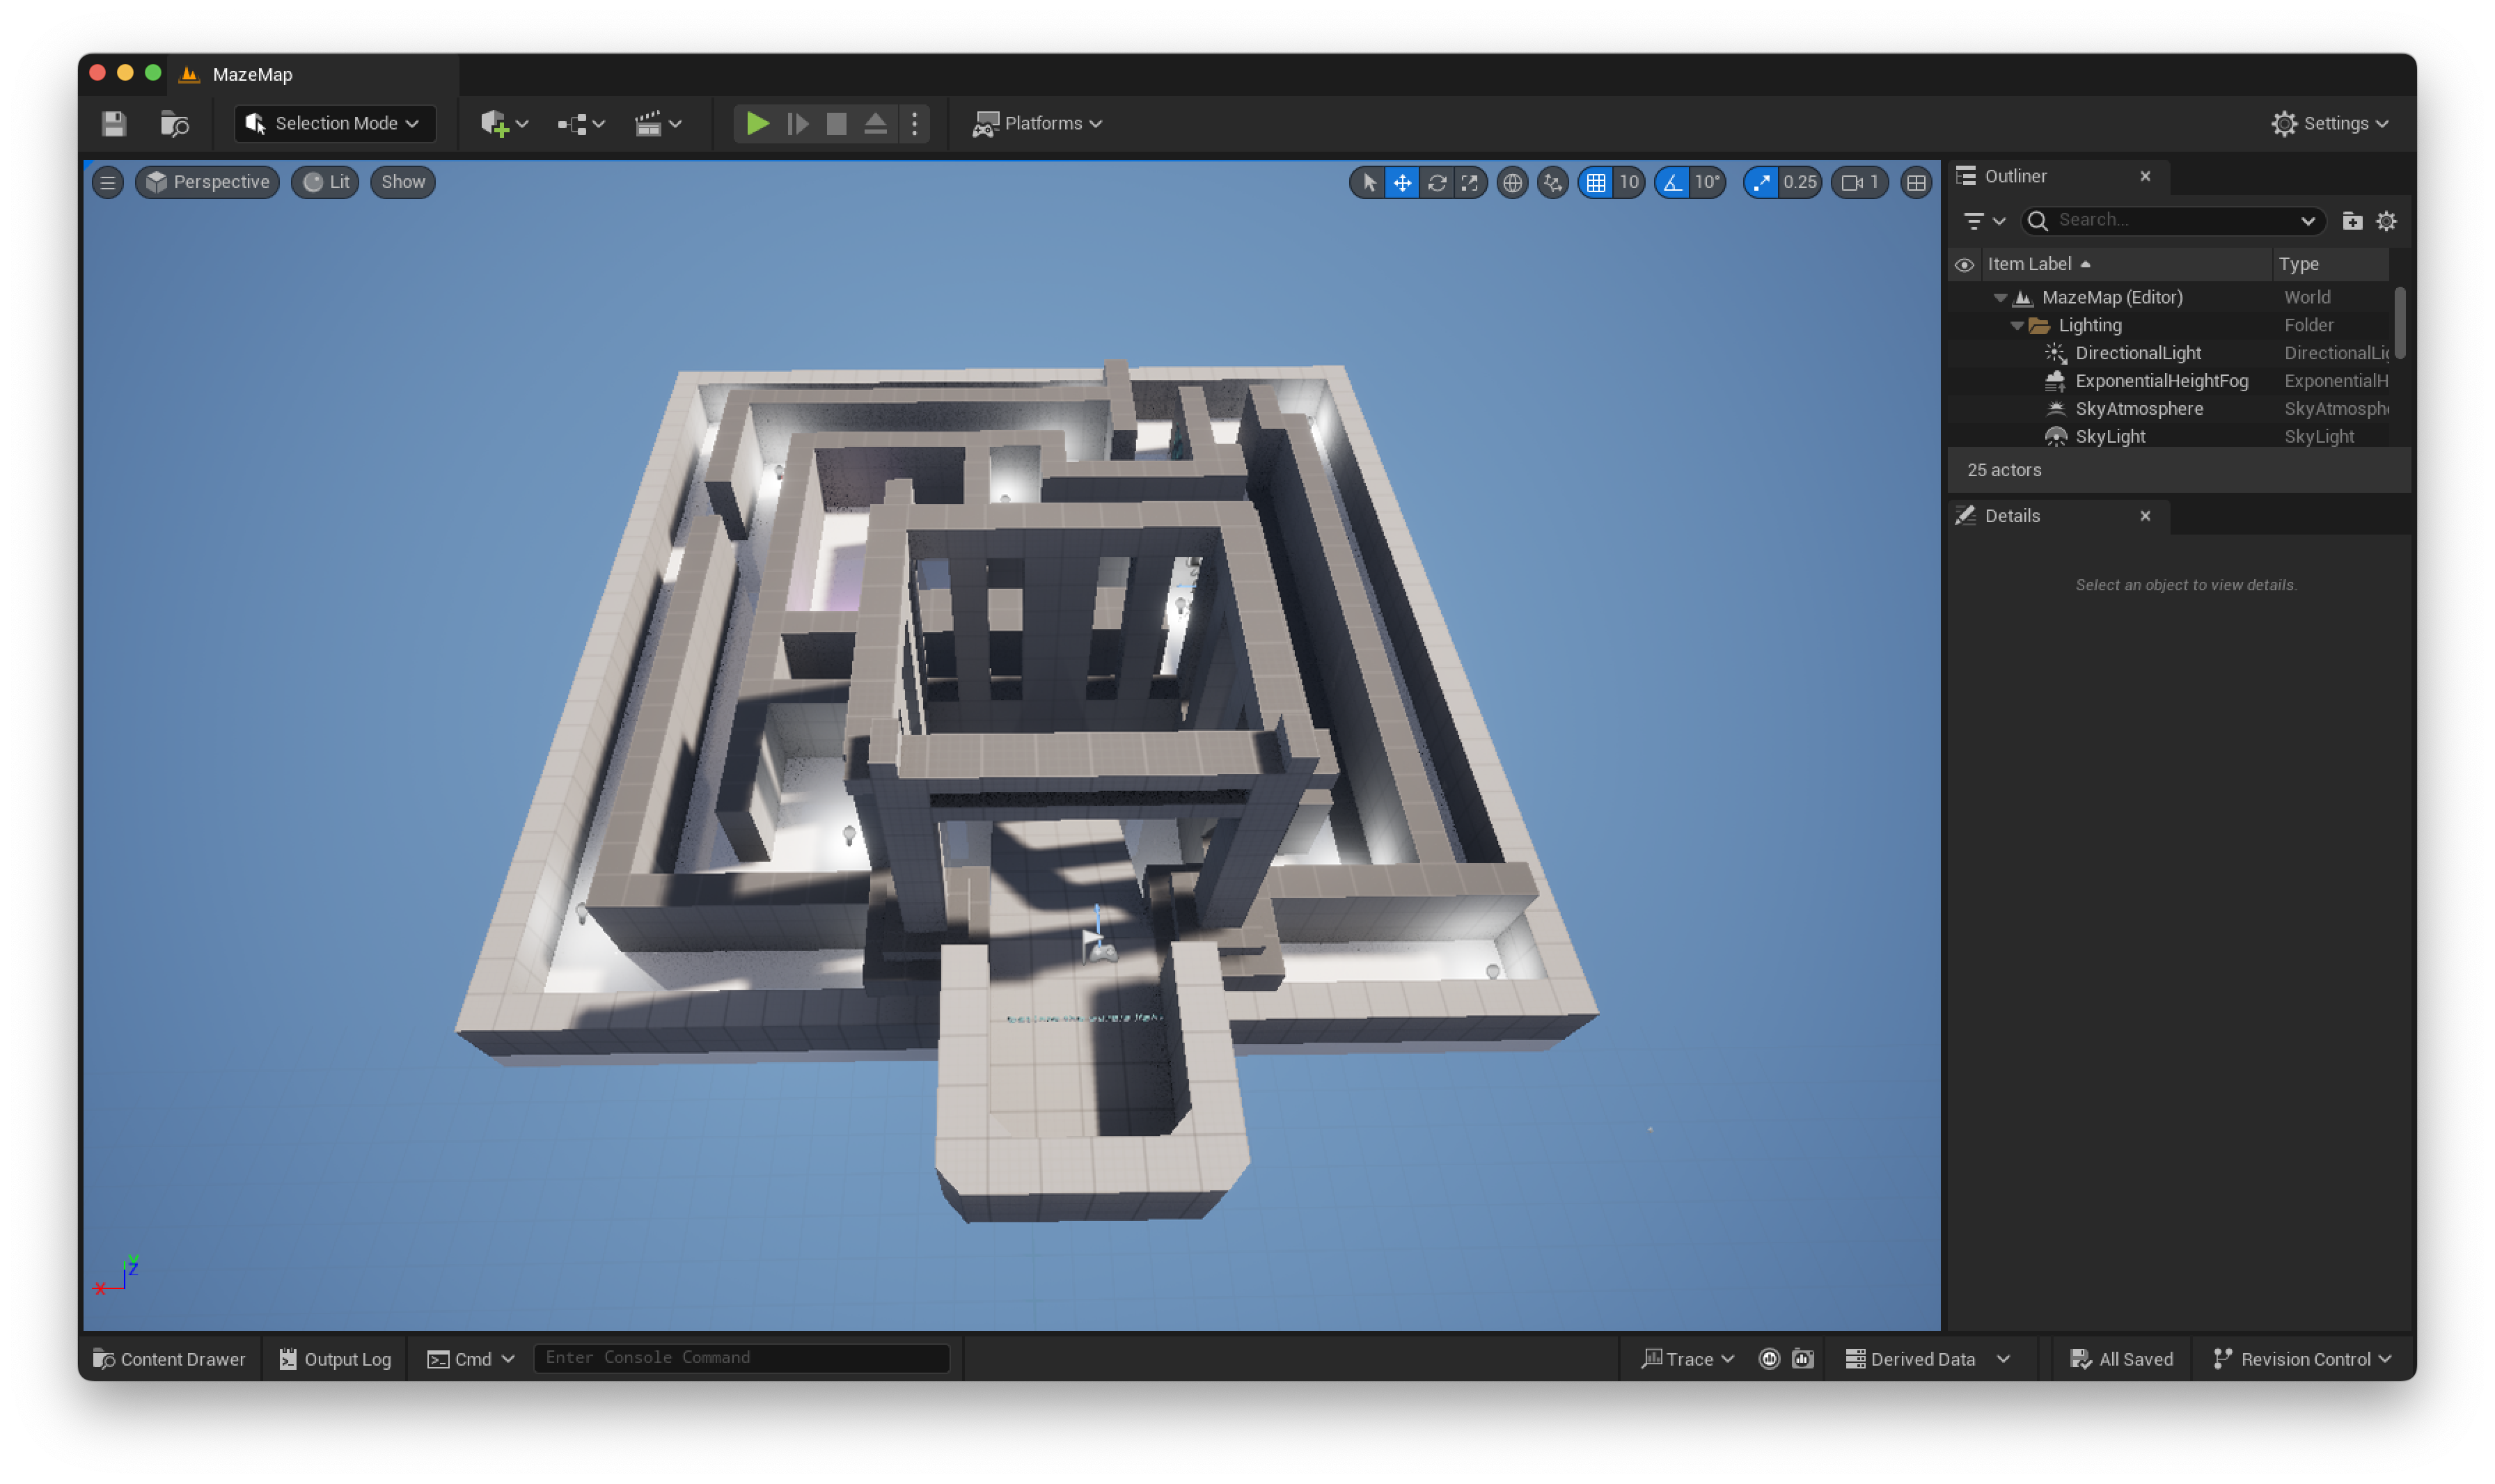Open the Selection Mode dropdown
Viewport: 2495px width, 1484px height.
click(x=335, y=124)
